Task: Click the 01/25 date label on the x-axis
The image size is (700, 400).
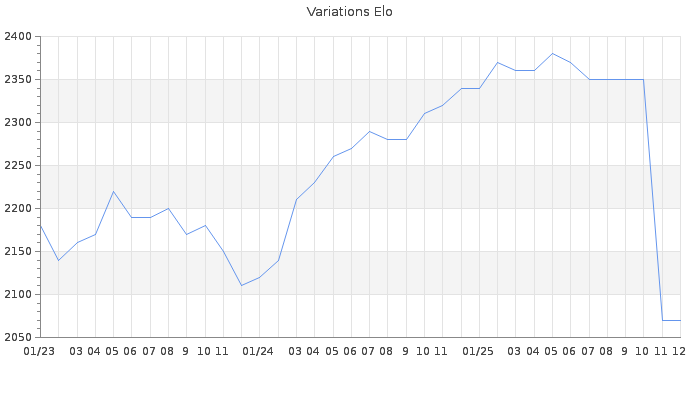Action: coord(478,352)
